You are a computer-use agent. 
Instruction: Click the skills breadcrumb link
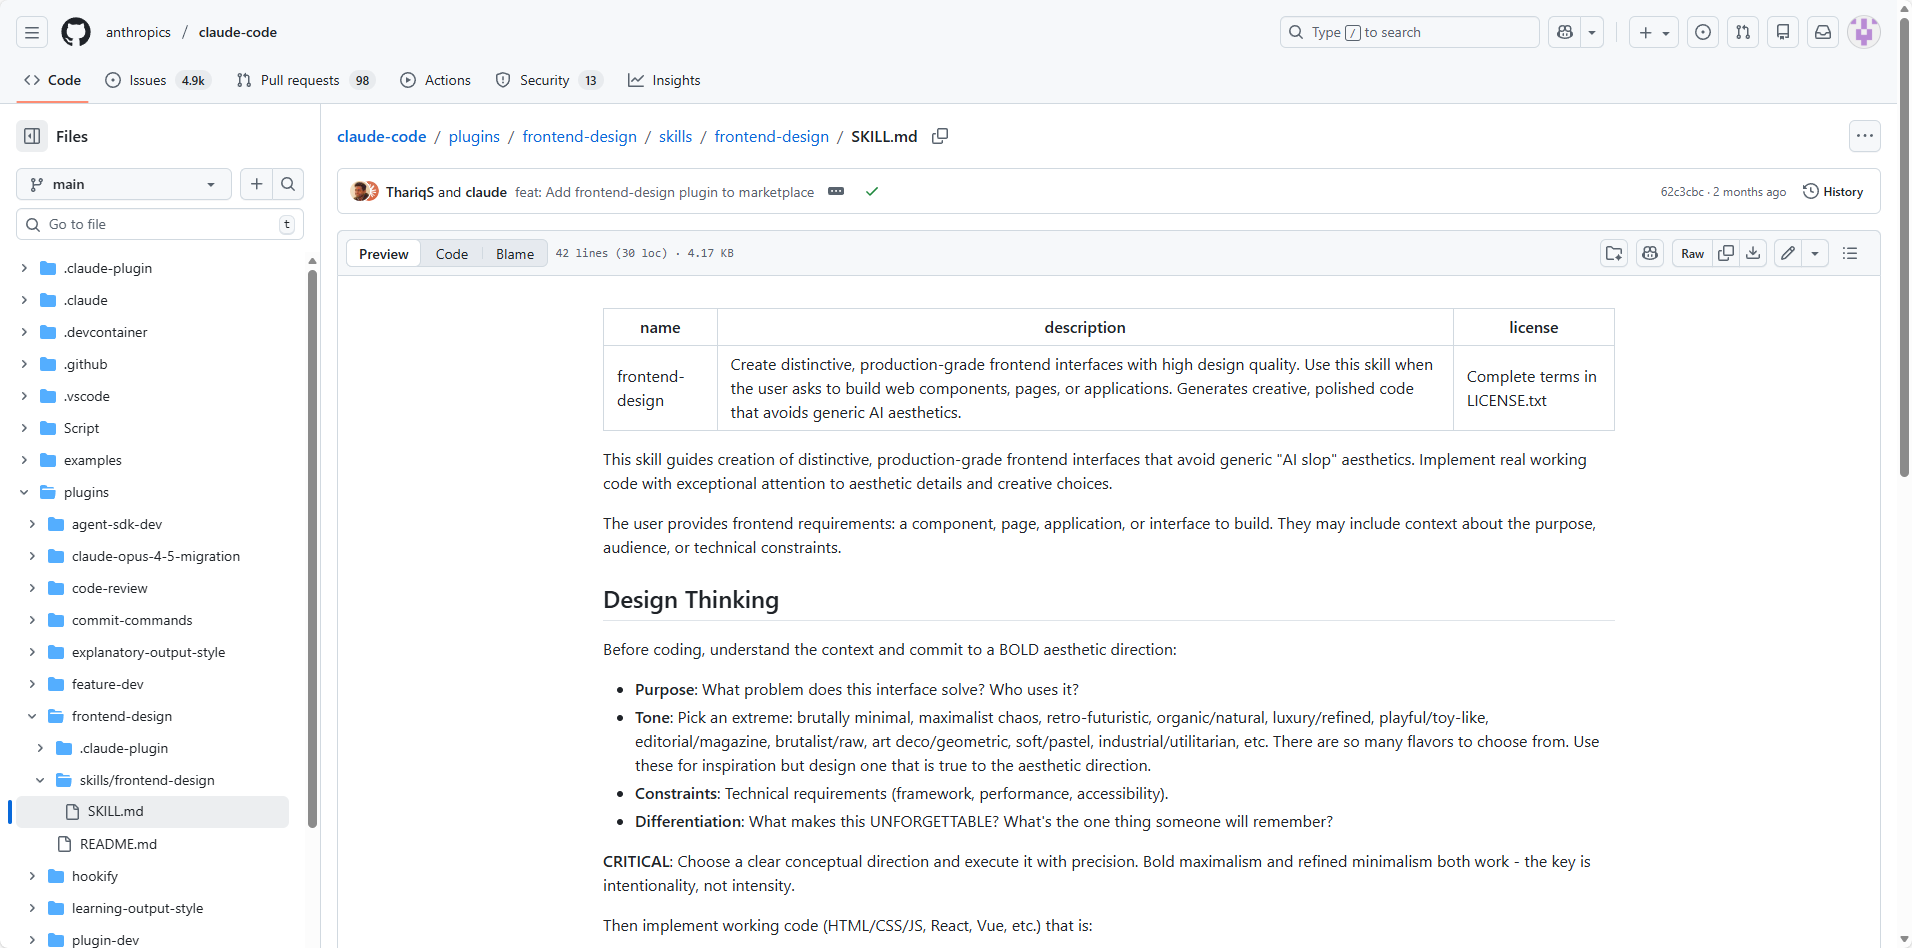click(x=675, y=136)
